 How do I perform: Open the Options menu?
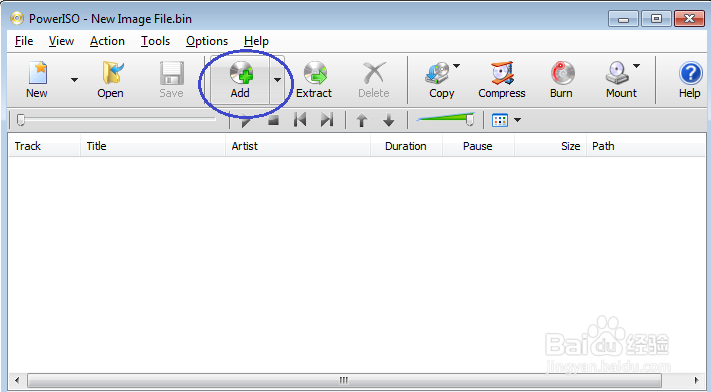(207, 41)
